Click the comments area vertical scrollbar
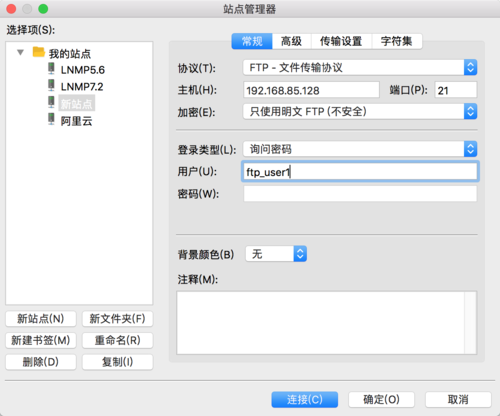Viewport: 500px width, 416px height. (470, 323)
